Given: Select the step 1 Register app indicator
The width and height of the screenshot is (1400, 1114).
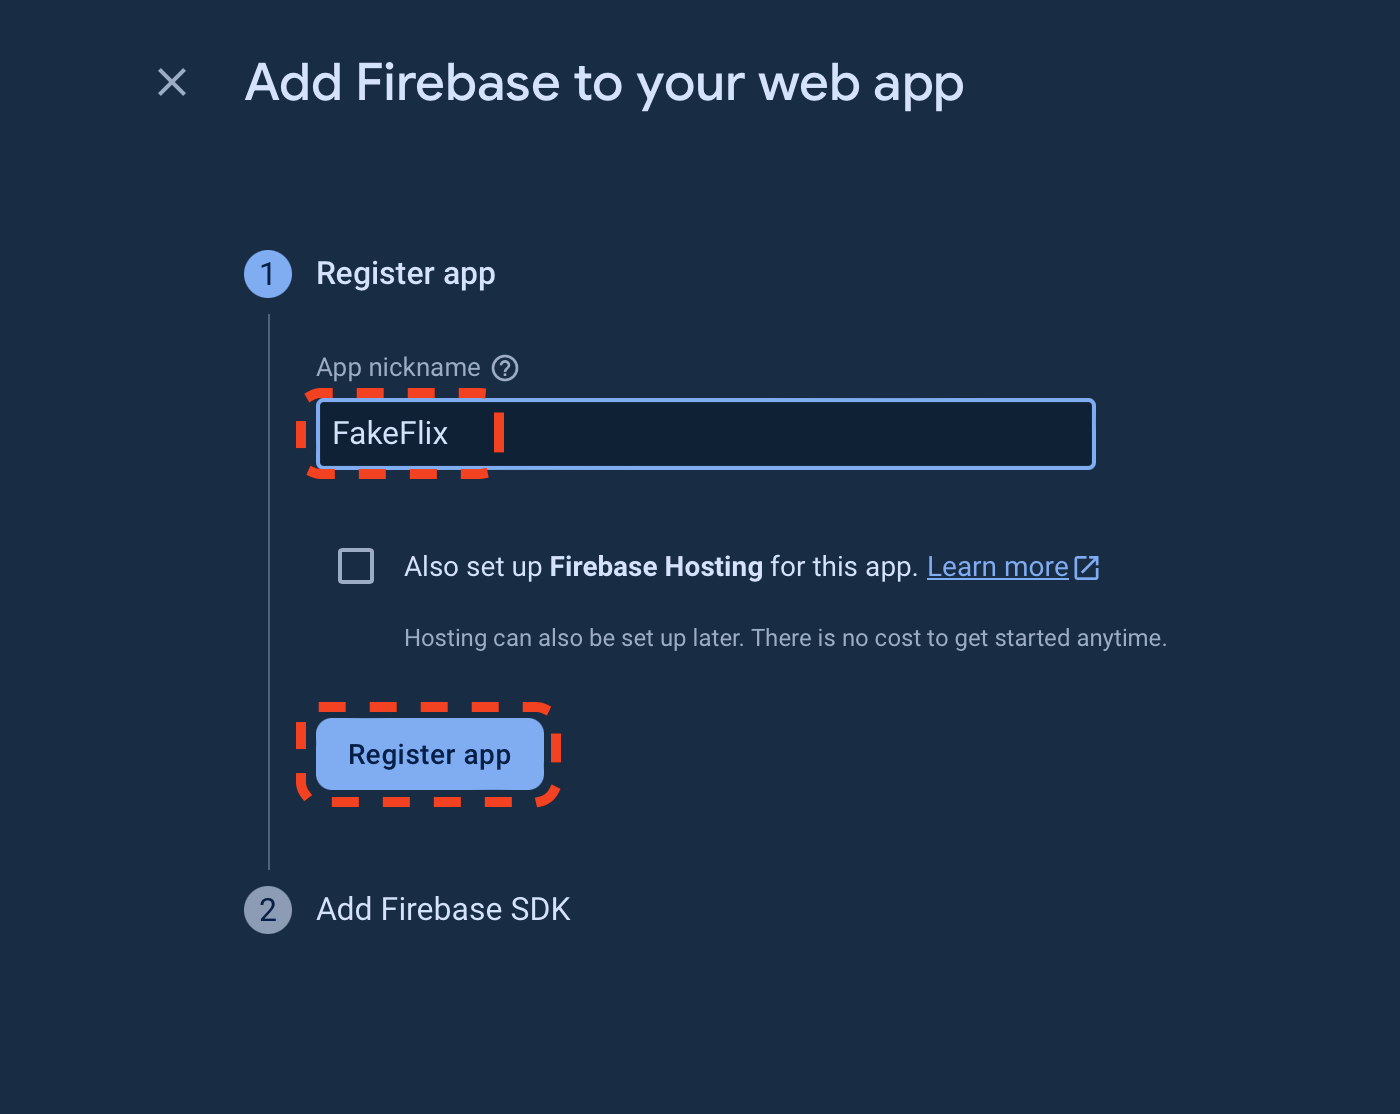Looking at the screenshot, I should (267, 273).
